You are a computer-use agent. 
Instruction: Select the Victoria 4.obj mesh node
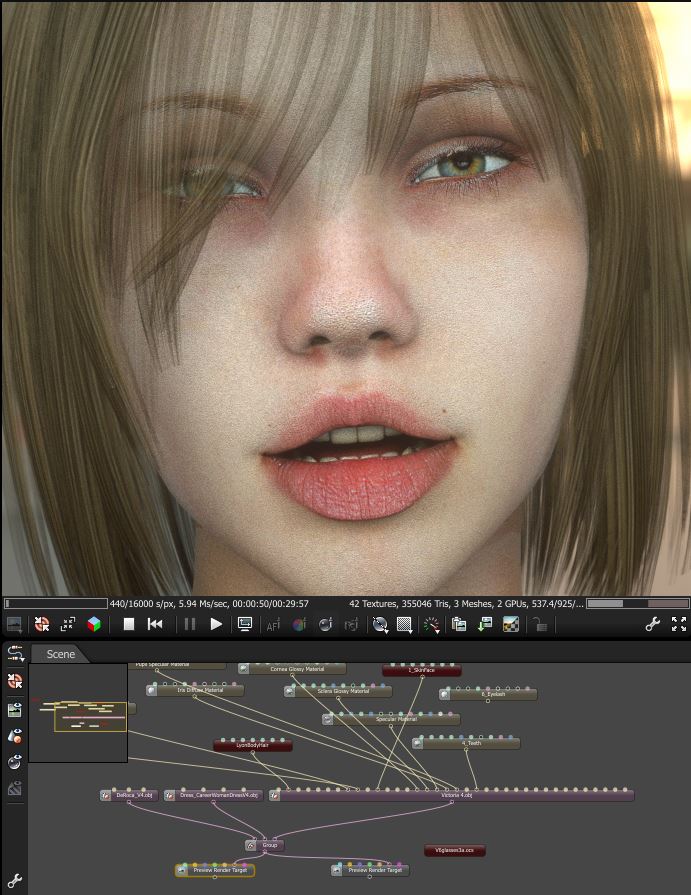point(451,795)
